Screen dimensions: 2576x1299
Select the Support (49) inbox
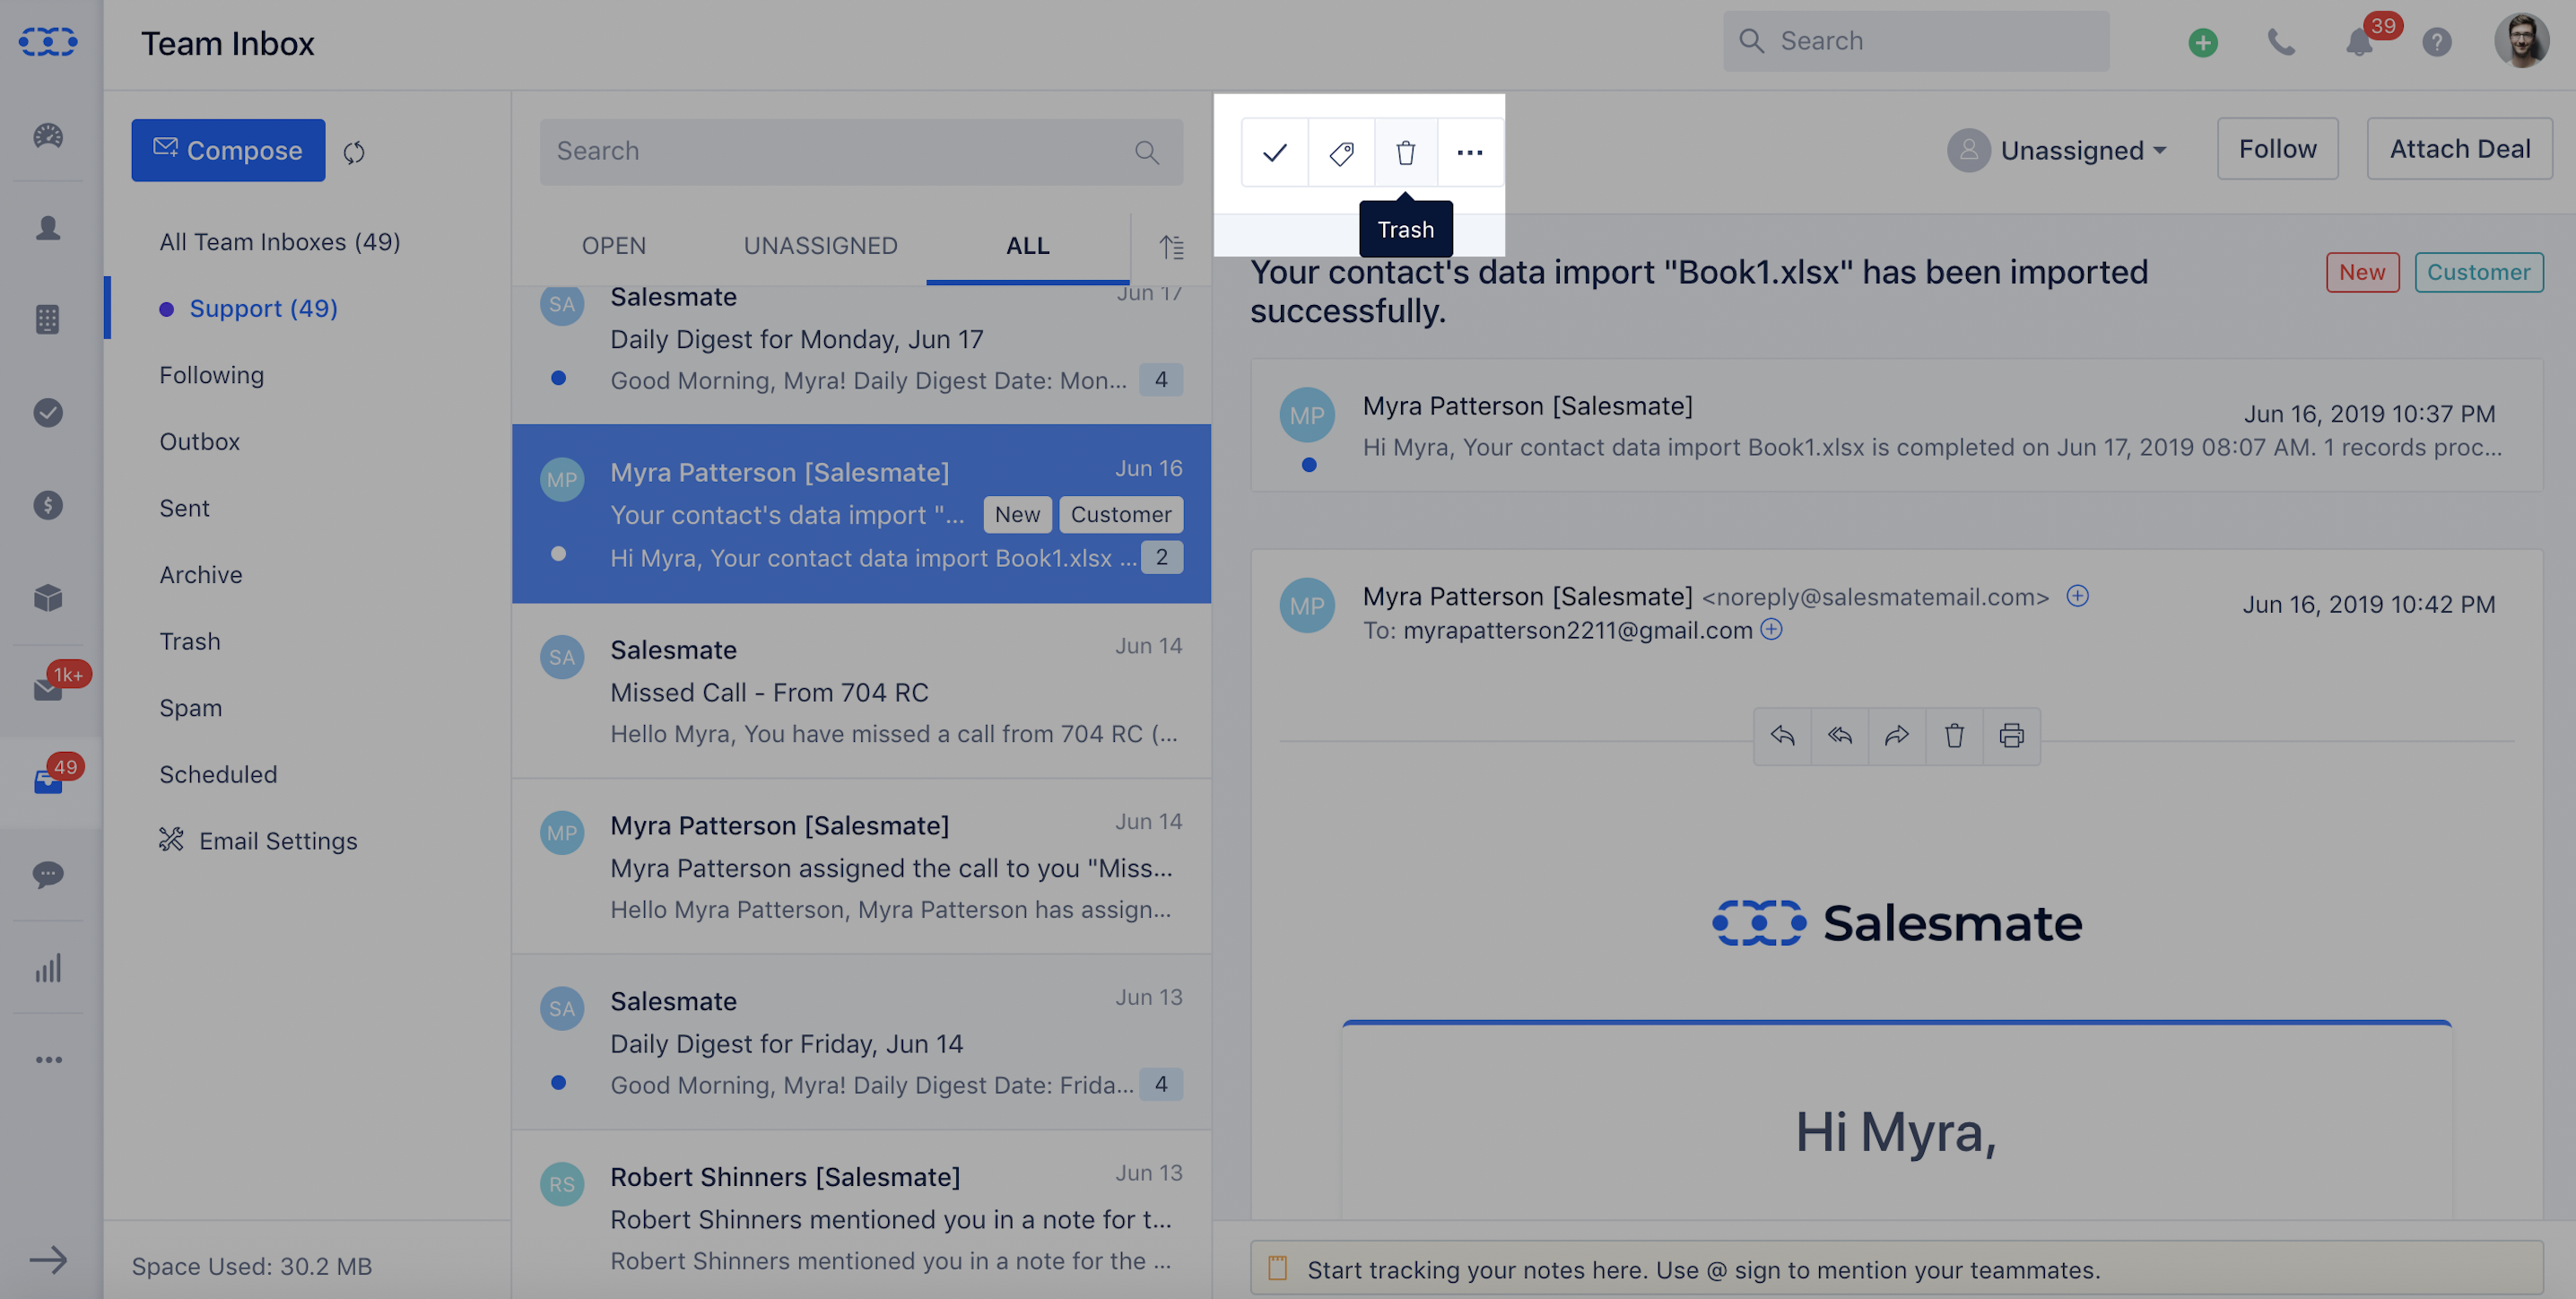coord(264,309)
